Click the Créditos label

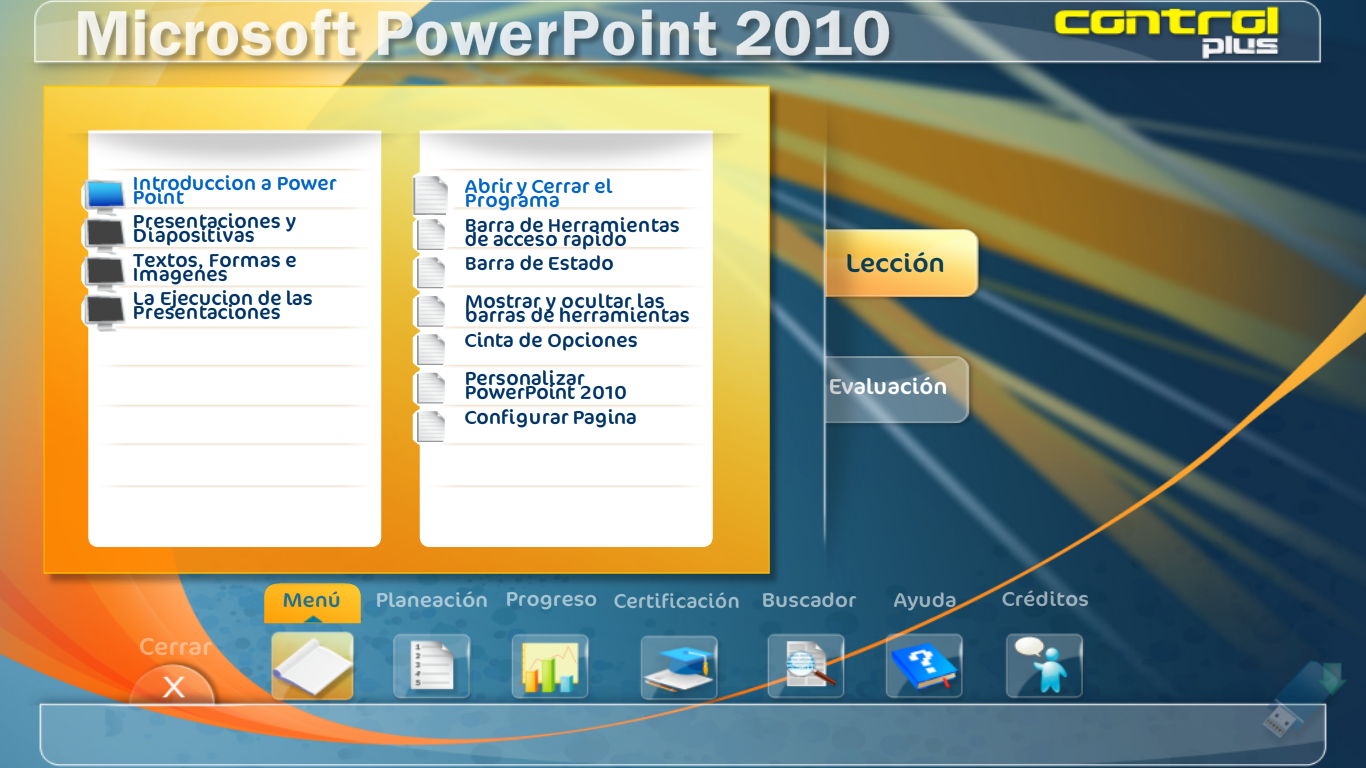pyautogui.click(x=1045, y=599)
